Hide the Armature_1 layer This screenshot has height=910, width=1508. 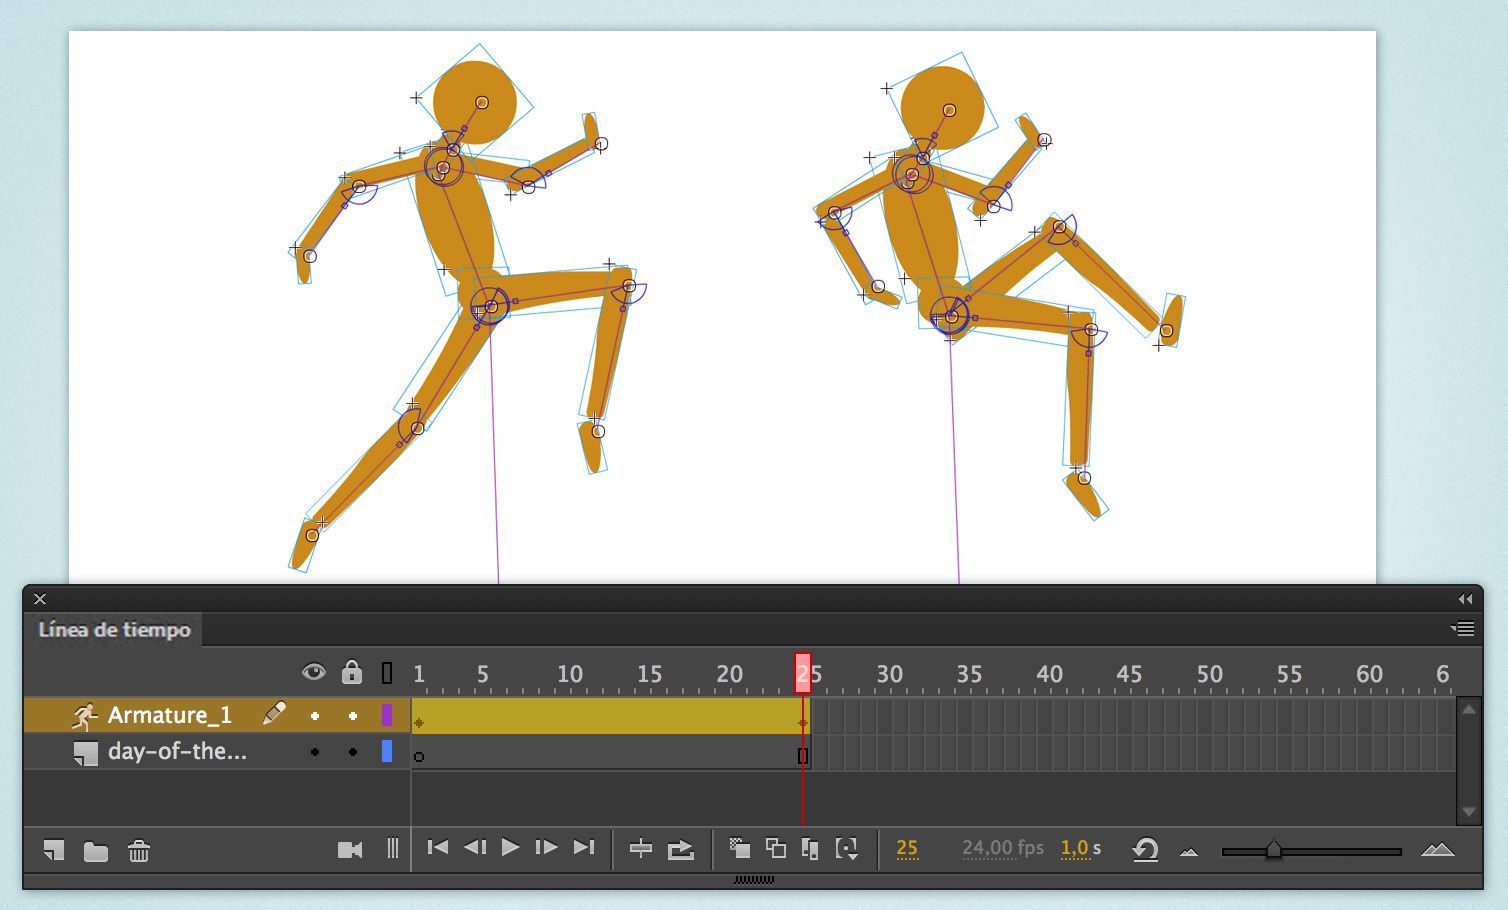pos(315,716)
